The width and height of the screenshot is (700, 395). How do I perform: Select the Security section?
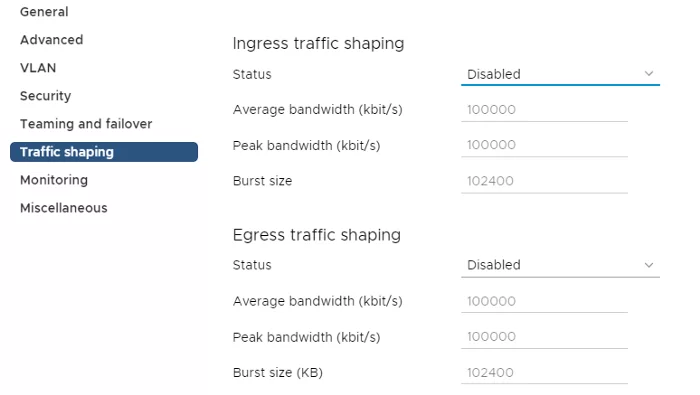[46, 96]
